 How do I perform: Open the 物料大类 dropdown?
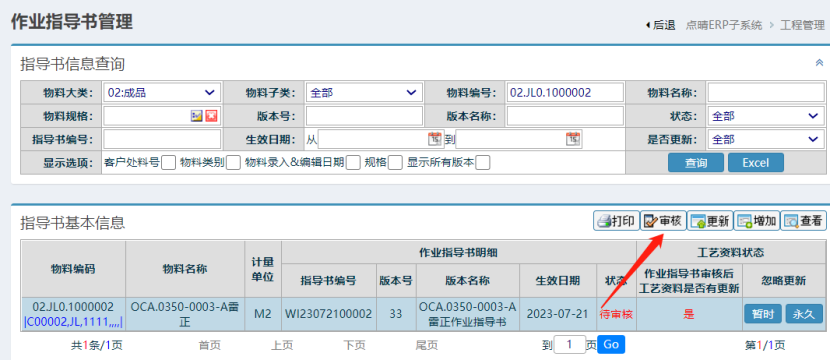click(x=162, y=93)
